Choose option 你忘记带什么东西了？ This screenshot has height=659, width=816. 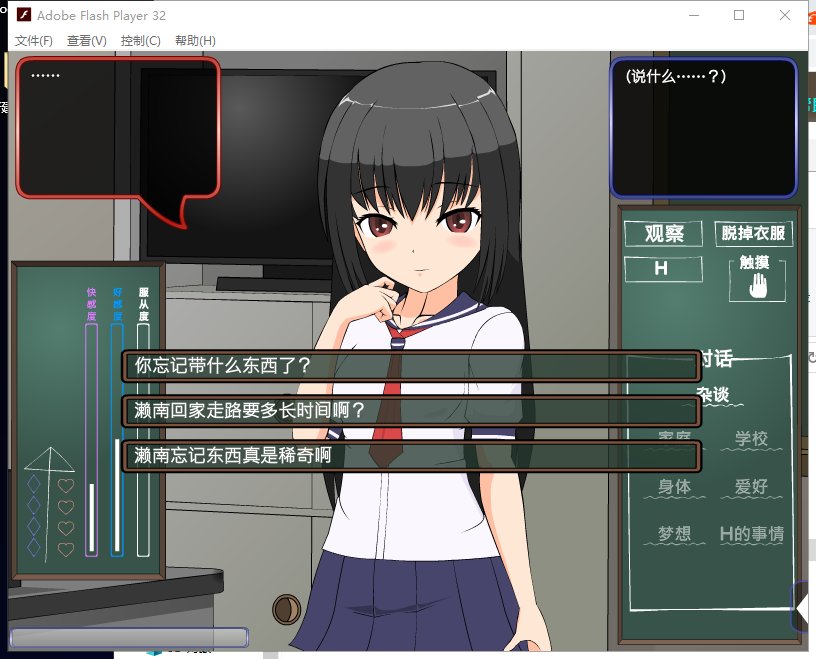[x=411, y=366]
